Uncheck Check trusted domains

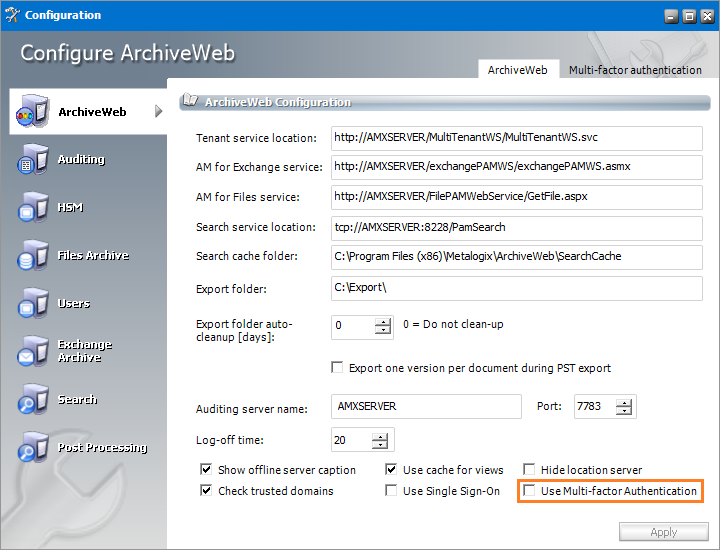206,490
